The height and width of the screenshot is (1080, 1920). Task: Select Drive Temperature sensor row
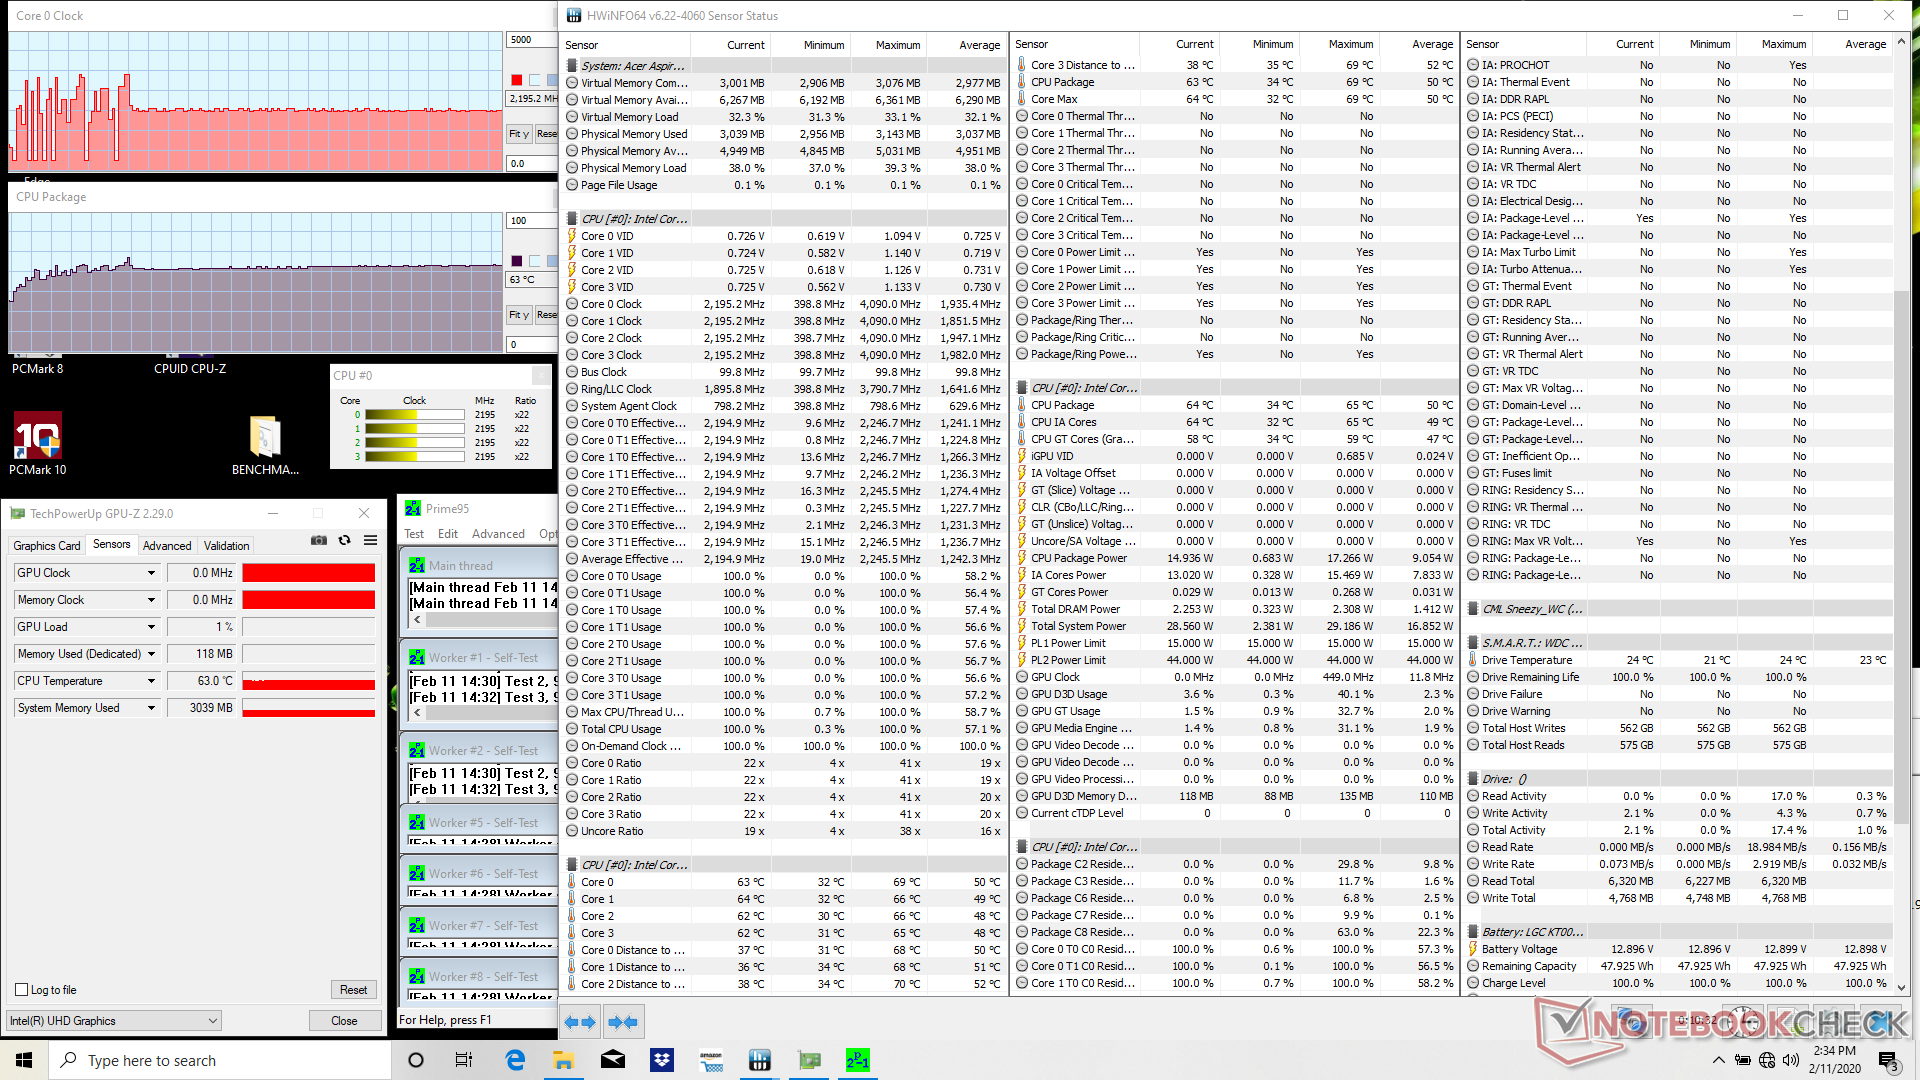coord(1678,660)
